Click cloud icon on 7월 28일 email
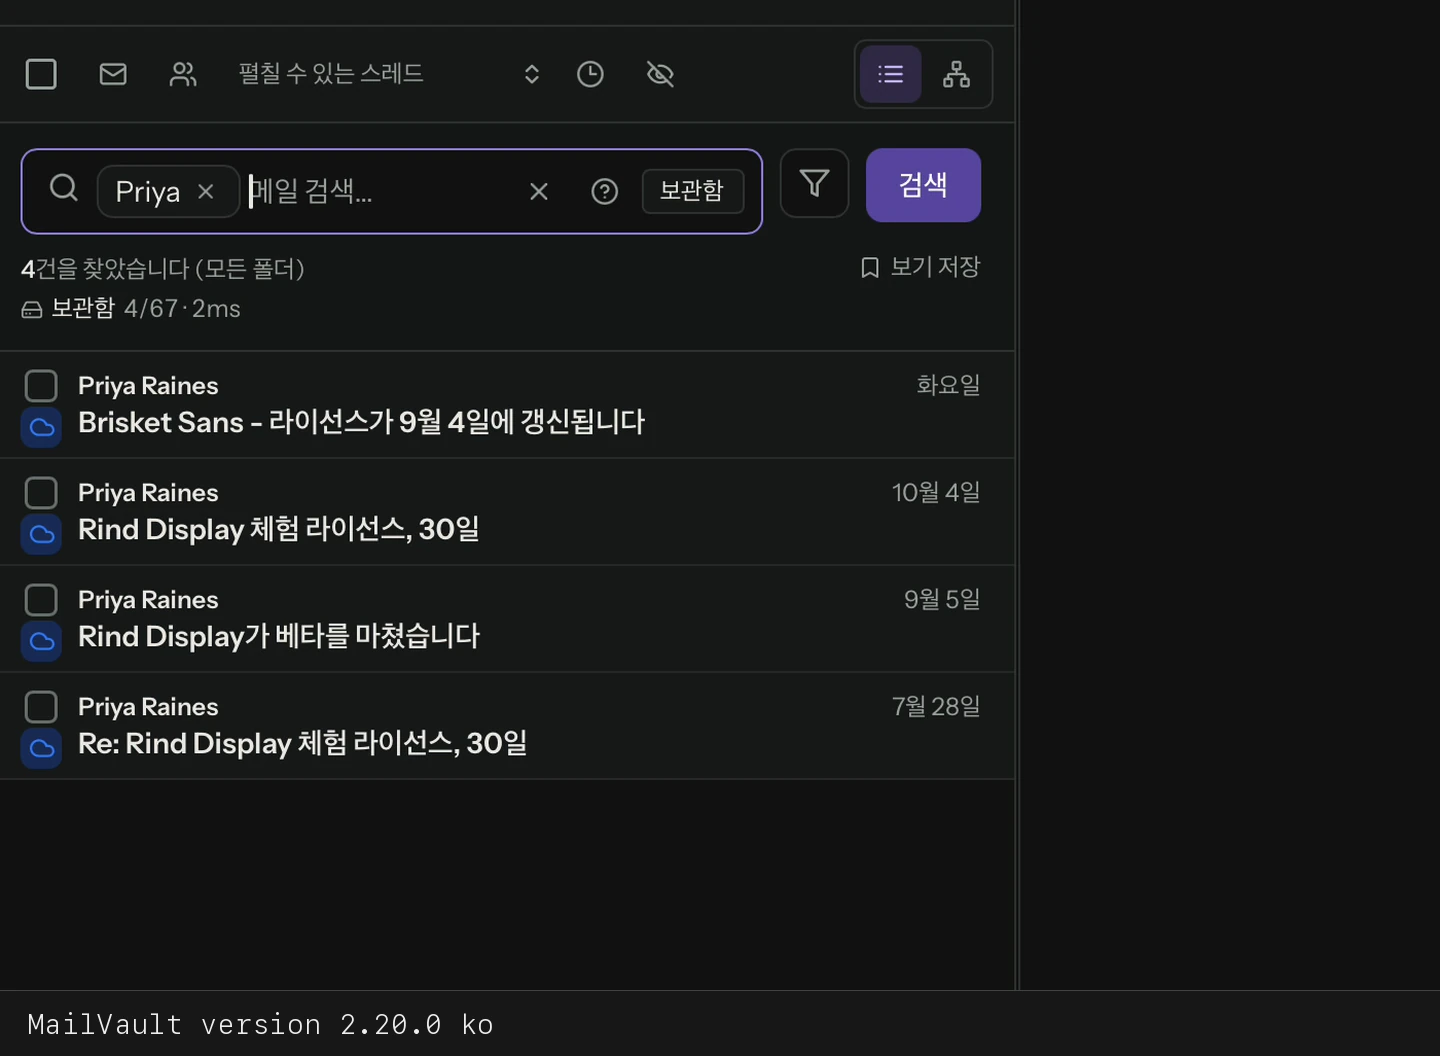1440x1056 pixels. [42, 748]
